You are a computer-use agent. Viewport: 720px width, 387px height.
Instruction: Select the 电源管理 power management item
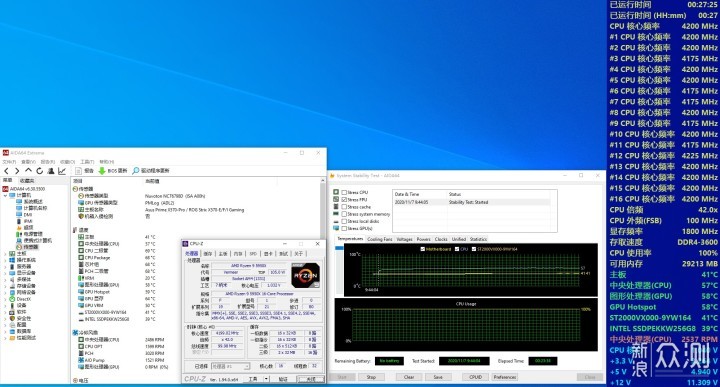tap(29, 234)
